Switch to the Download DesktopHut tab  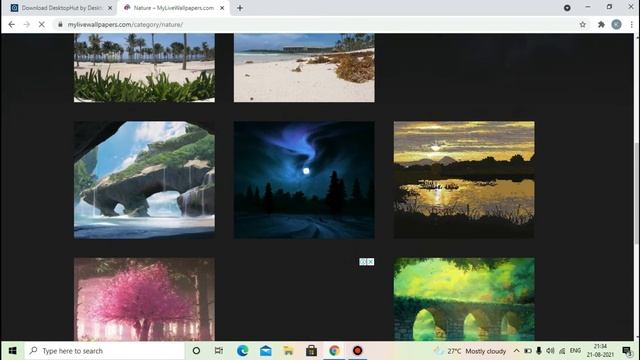pyautogui.click(x=61, y=8)
